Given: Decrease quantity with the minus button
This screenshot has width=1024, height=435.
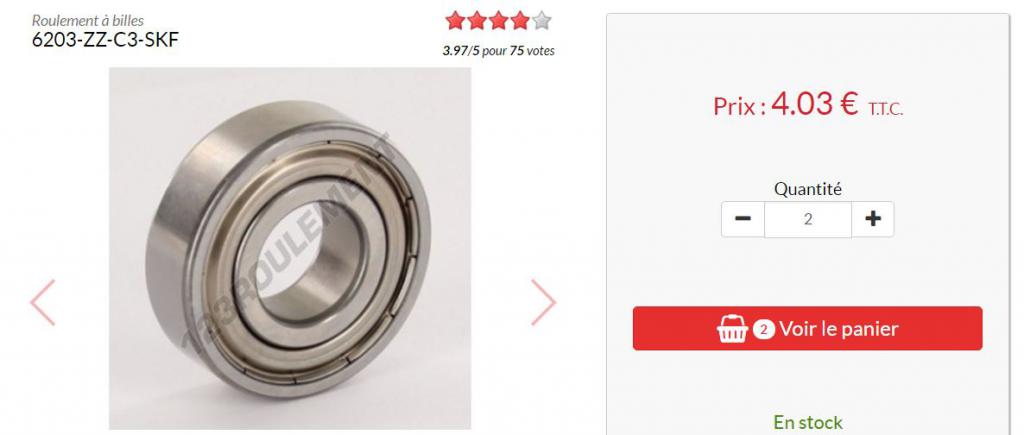Looking at the screenshot, I should 743,219.
